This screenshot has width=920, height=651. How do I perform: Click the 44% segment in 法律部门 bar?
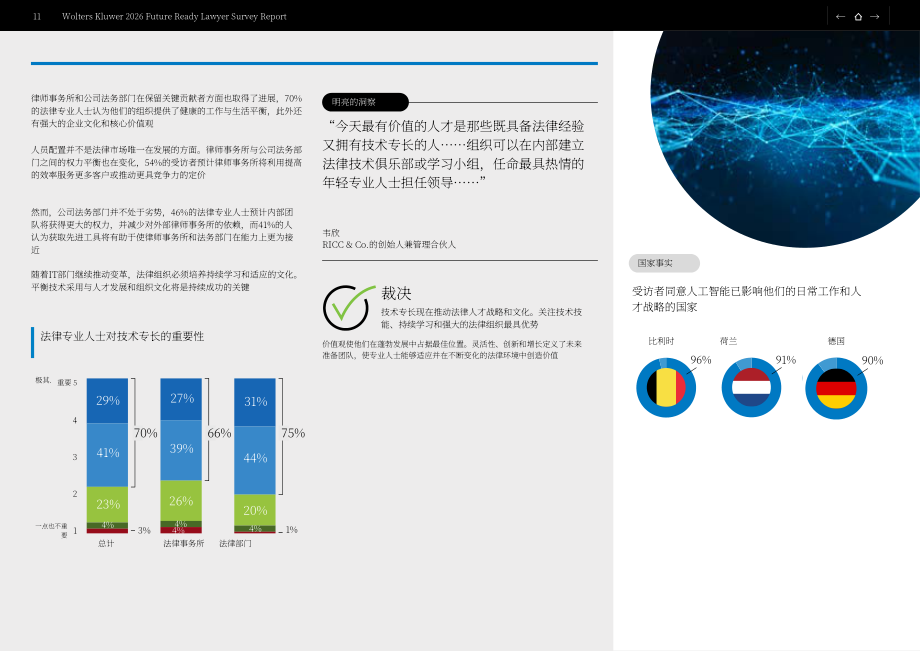[x=255, y=460]
